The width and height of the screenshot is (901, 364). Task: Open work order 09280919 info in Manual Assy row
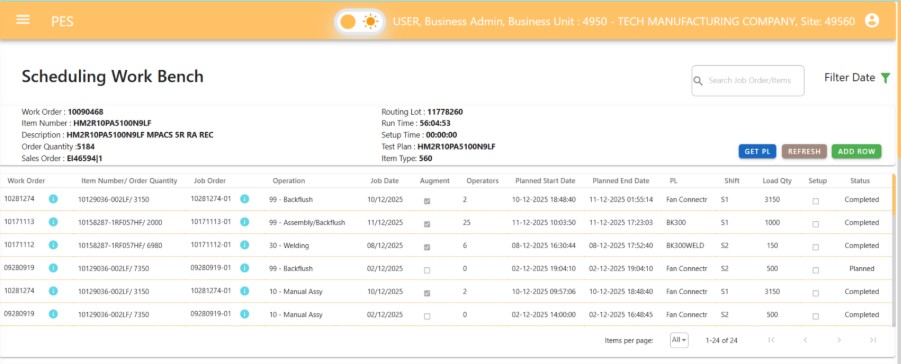tap(53, 314)
